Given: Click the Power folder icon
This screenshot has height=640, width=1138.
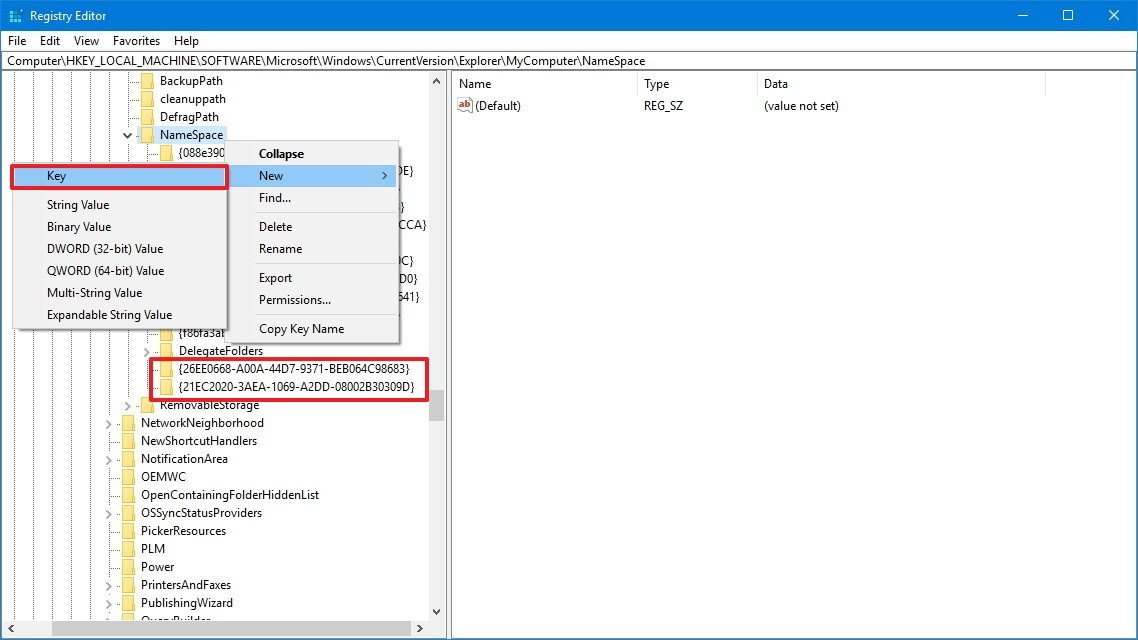Looking at the screenshot, I should coord(128,567).
